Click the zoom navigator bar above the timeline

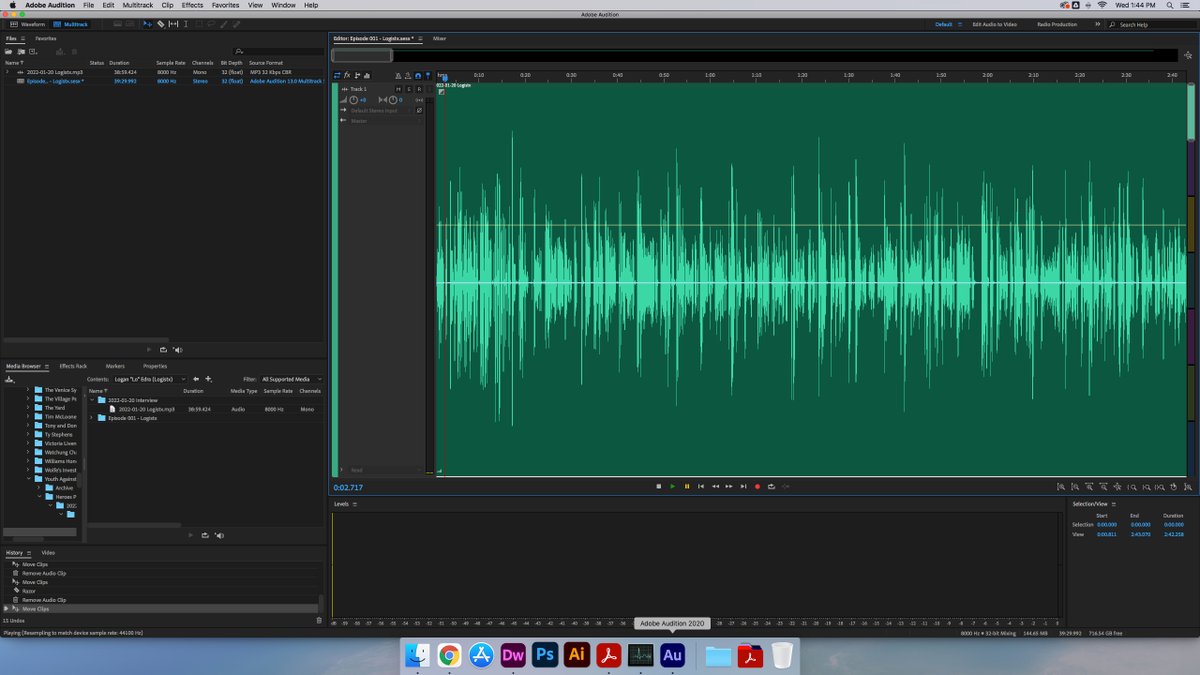[x=362, y=55]
